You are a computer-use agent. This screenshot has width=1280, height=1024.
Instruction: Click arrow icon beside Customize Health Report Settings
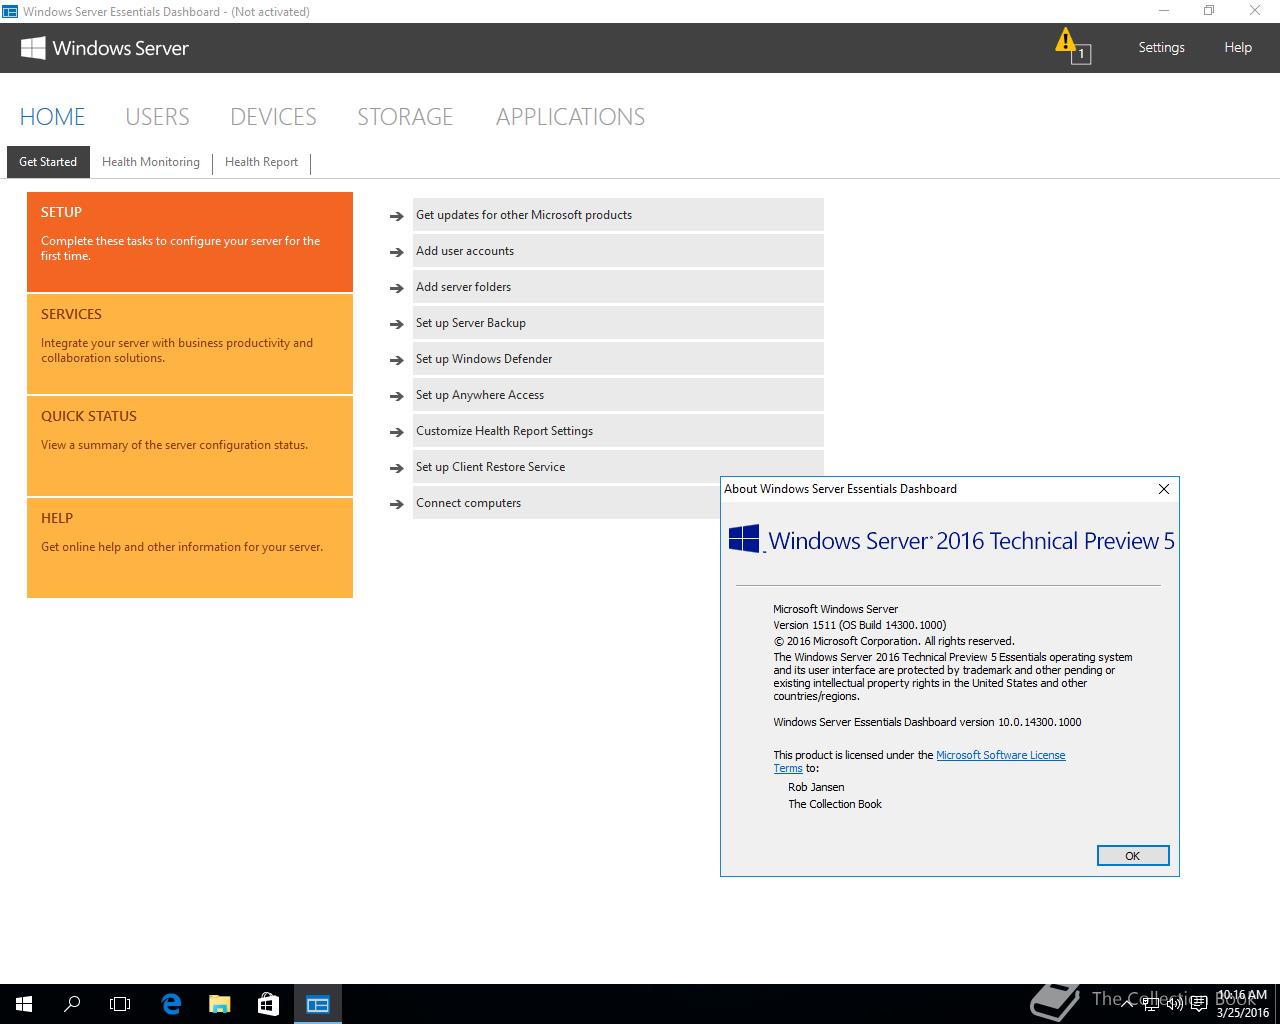(x=397, y=432)
